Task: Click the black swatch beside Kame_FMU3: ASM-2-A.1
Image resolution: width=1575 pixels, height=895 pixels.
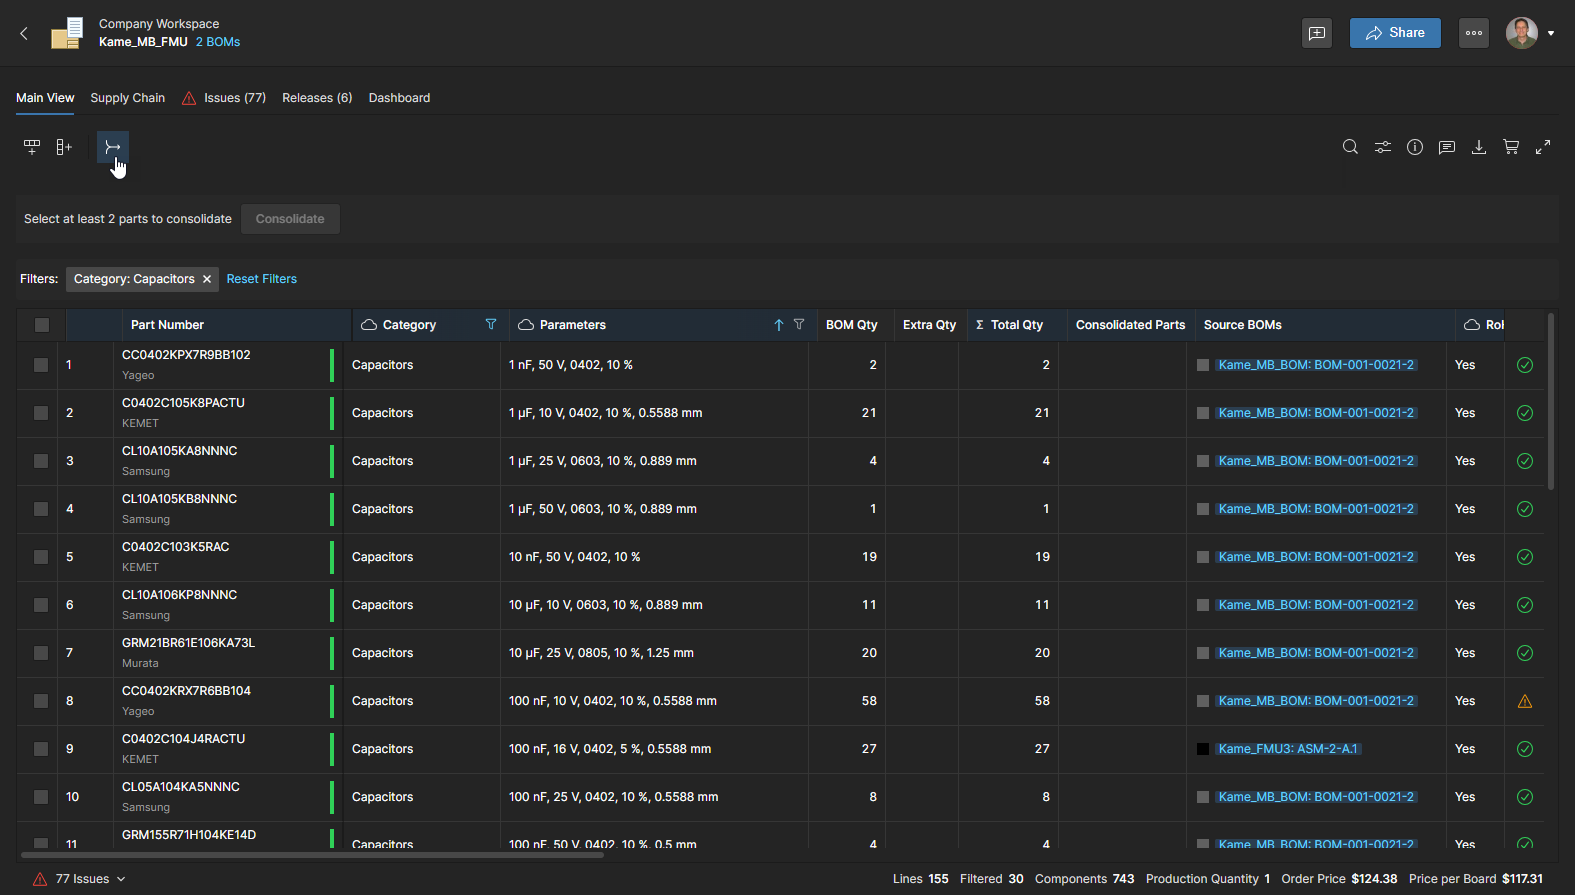Action: 1203,749
